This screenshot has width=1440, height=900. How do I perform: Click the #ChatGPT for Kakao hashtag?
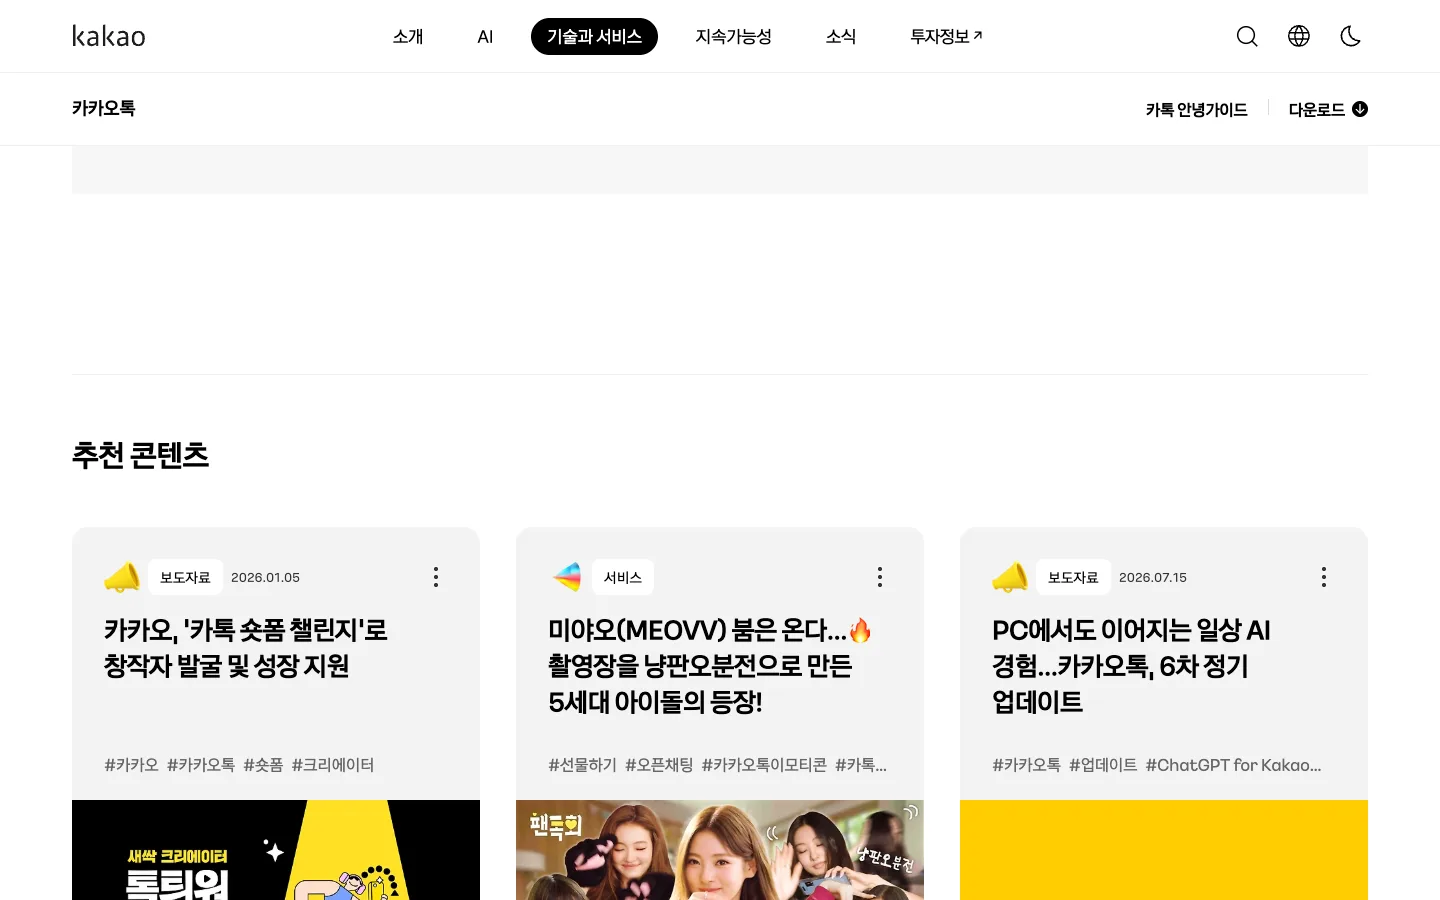(x=1233, y=765)
